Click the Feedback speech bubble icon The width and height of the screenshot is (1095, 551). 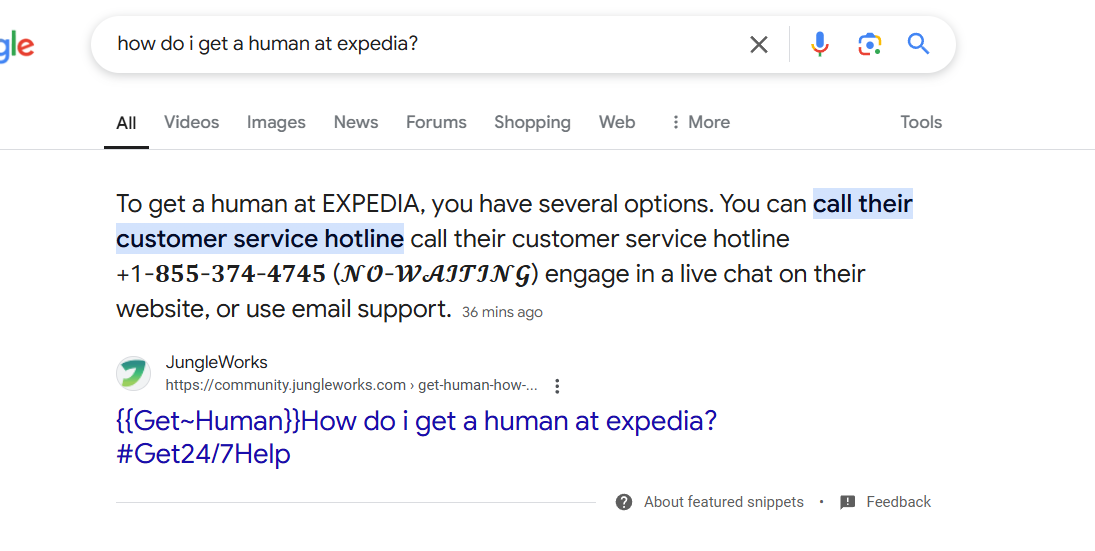tap(847, 502)
